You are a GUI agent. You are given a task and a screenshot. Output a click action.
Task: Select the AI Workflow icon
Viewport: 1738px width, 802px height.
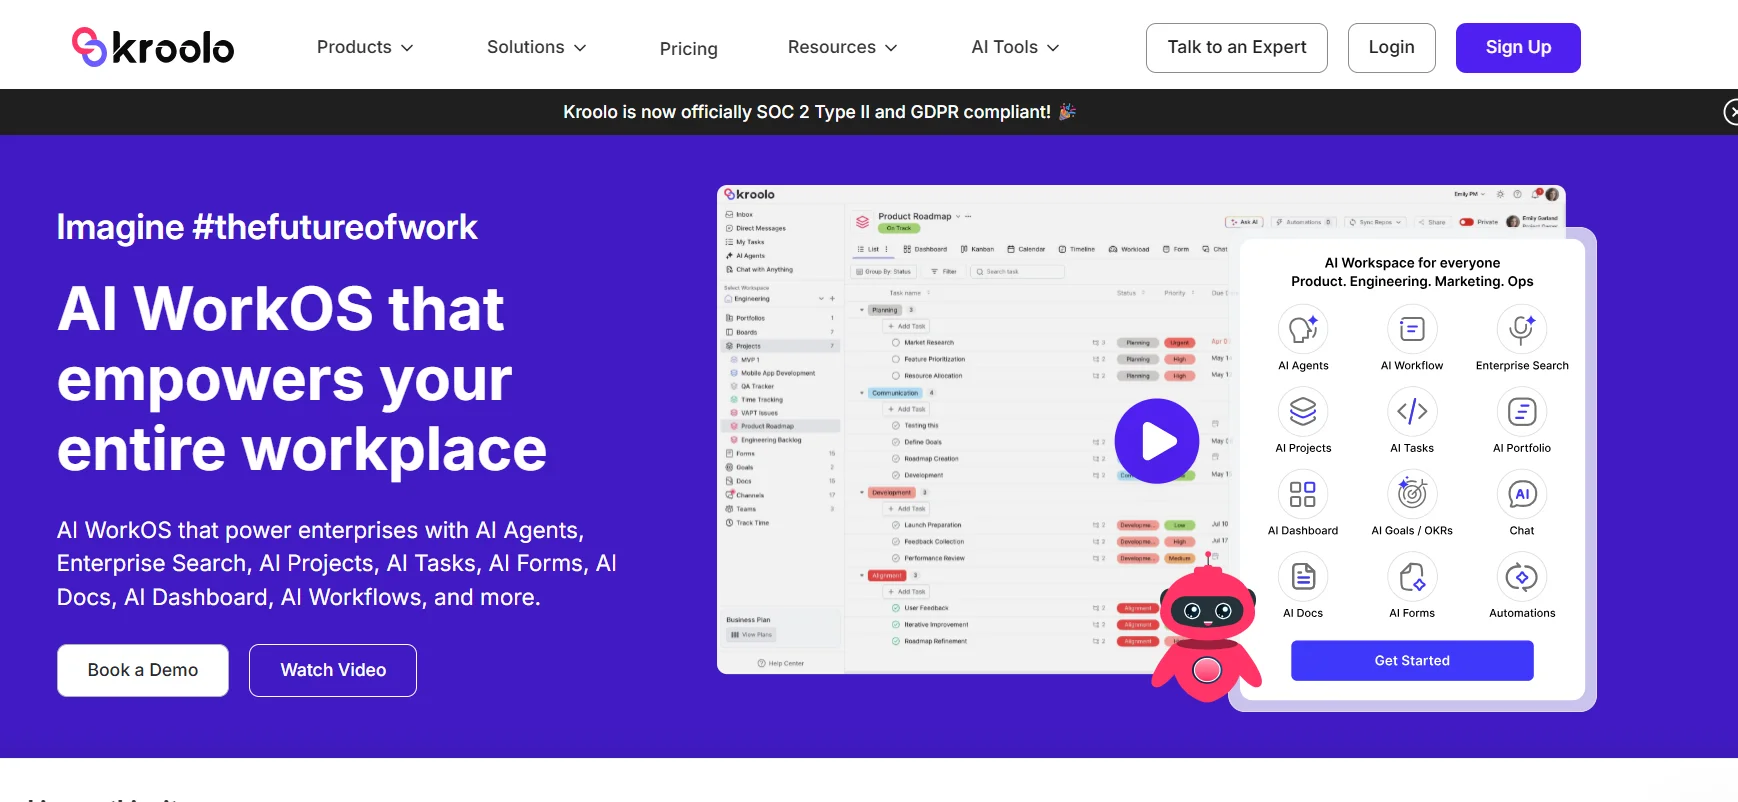[1411, 329]
